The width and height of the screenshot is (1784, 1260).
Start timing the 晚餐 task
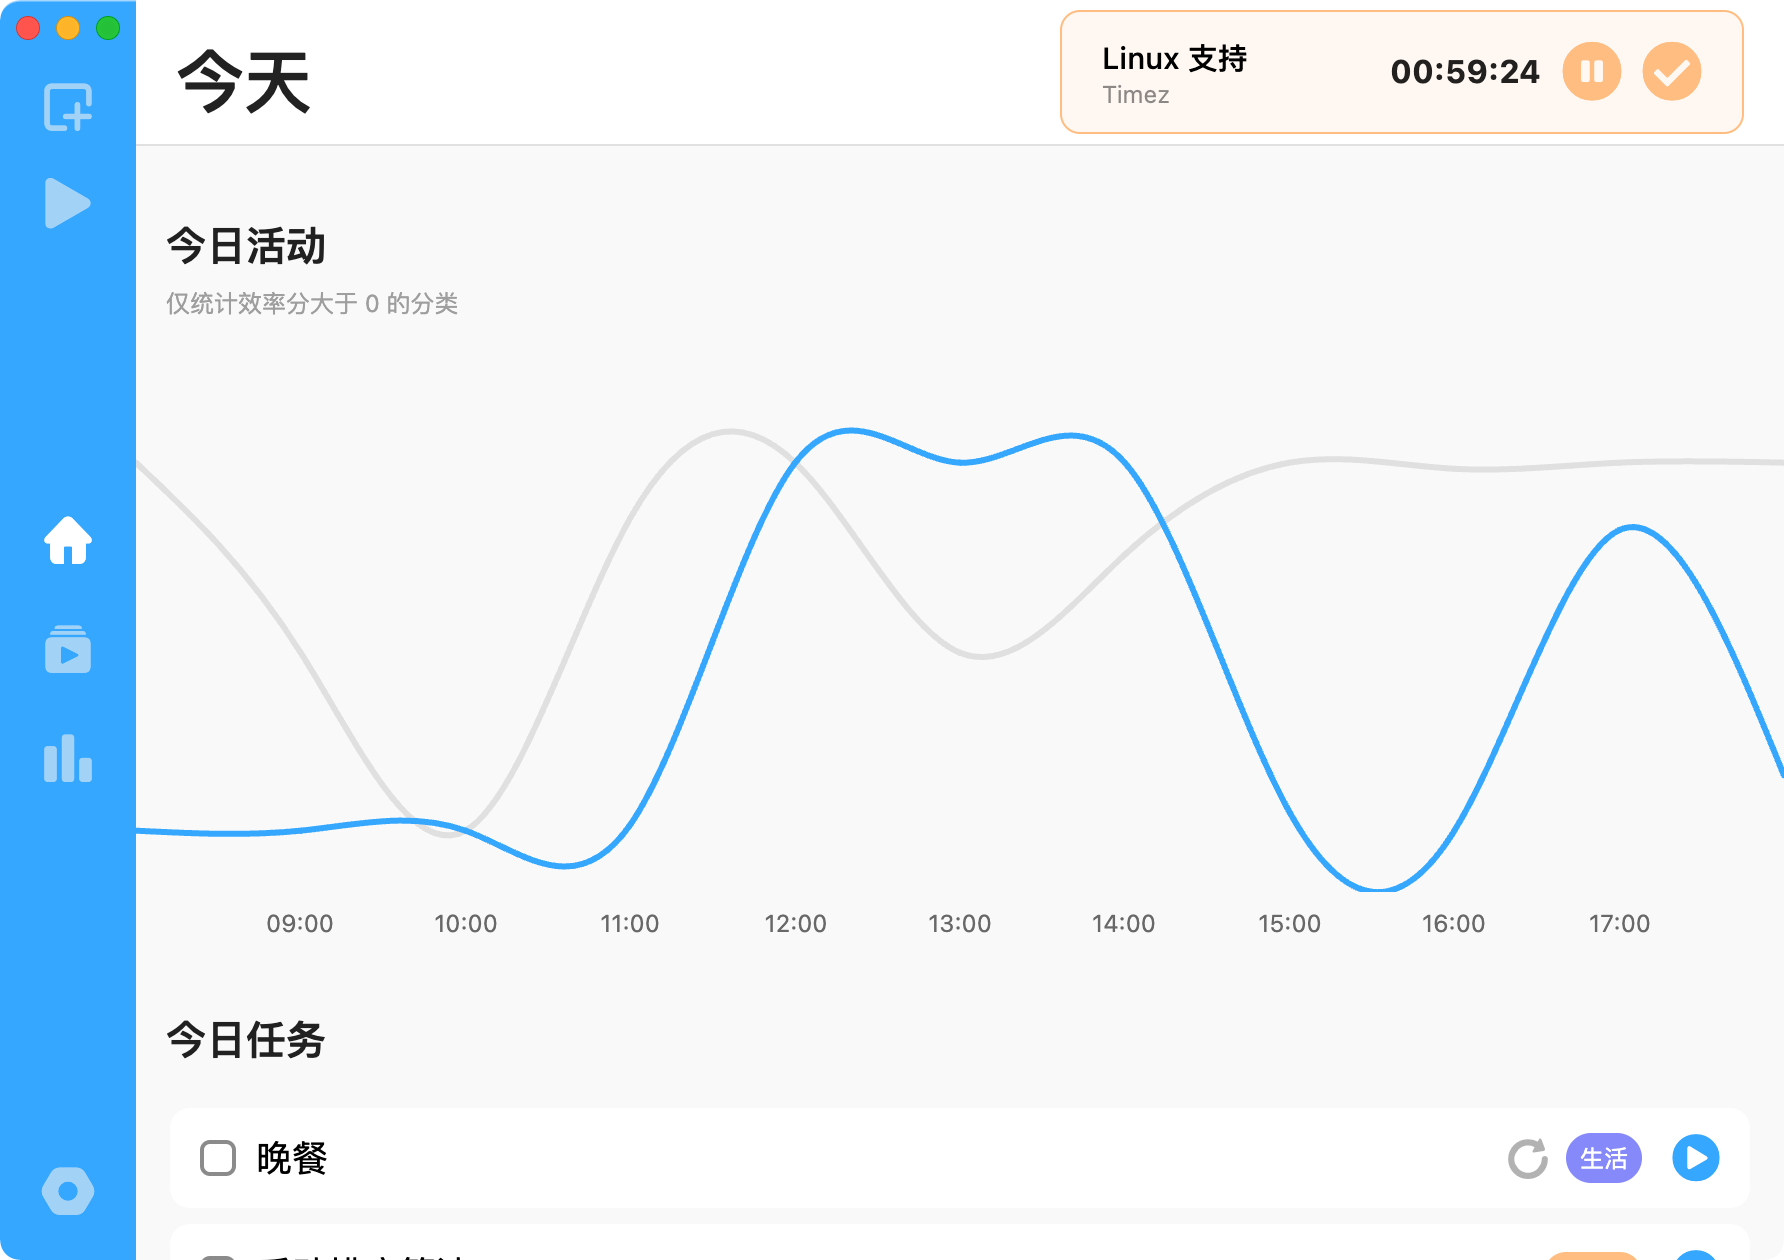[x=1696, y=1158]
